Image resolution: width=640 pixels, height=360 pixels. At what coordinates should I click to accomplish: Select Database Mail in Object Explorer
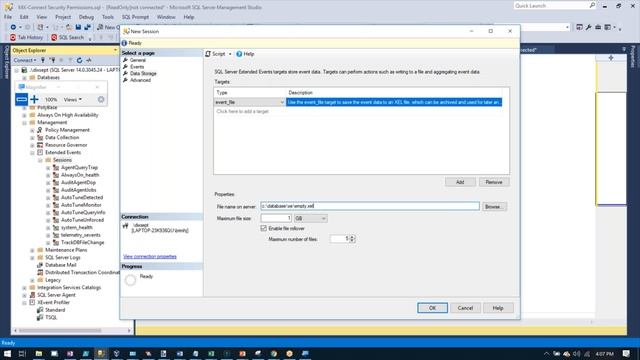click(x=60, y=265)
